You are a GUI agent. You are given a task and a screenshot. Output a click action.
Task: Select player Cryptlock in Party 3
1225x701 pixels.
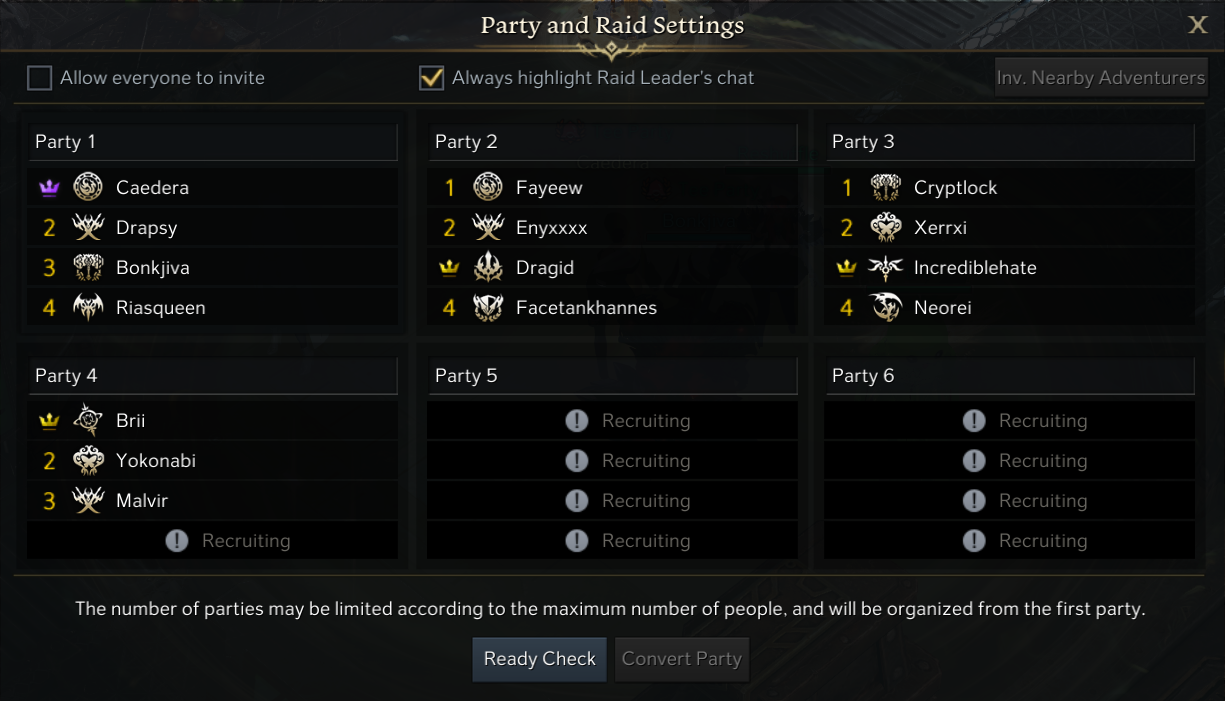(x=955, y=188)
